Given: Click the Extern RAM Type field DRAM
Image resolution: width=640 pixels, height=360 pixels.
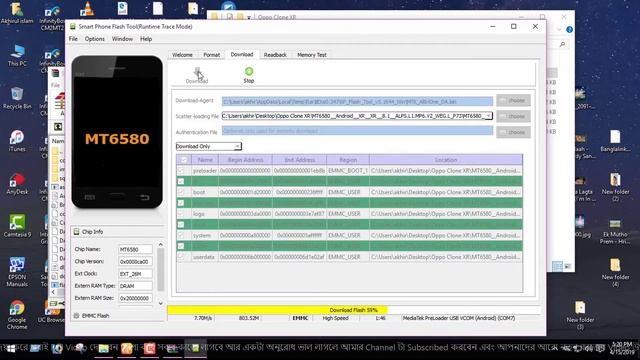Looking at the screenshot, I should point(135,286).
